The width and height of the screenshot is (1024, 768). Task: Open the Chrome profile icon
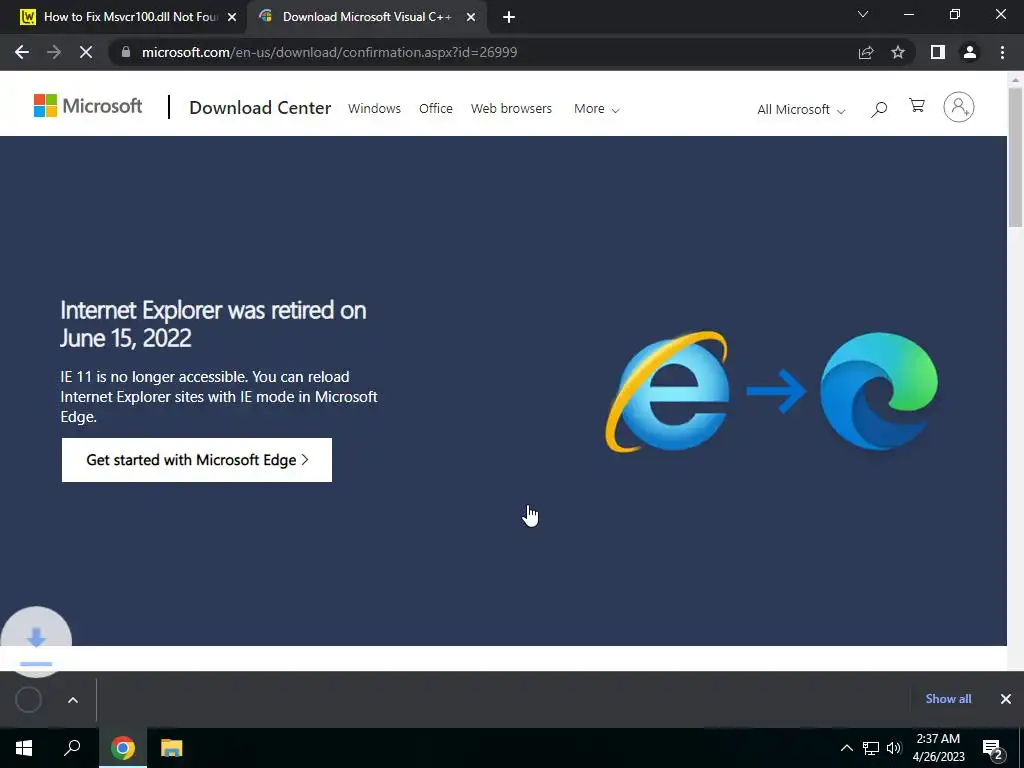[970, 52]
